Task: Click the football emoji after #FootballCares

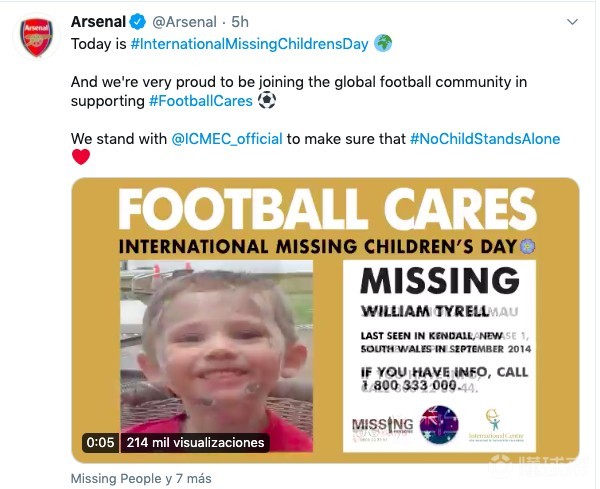Action: pos(267,100)
